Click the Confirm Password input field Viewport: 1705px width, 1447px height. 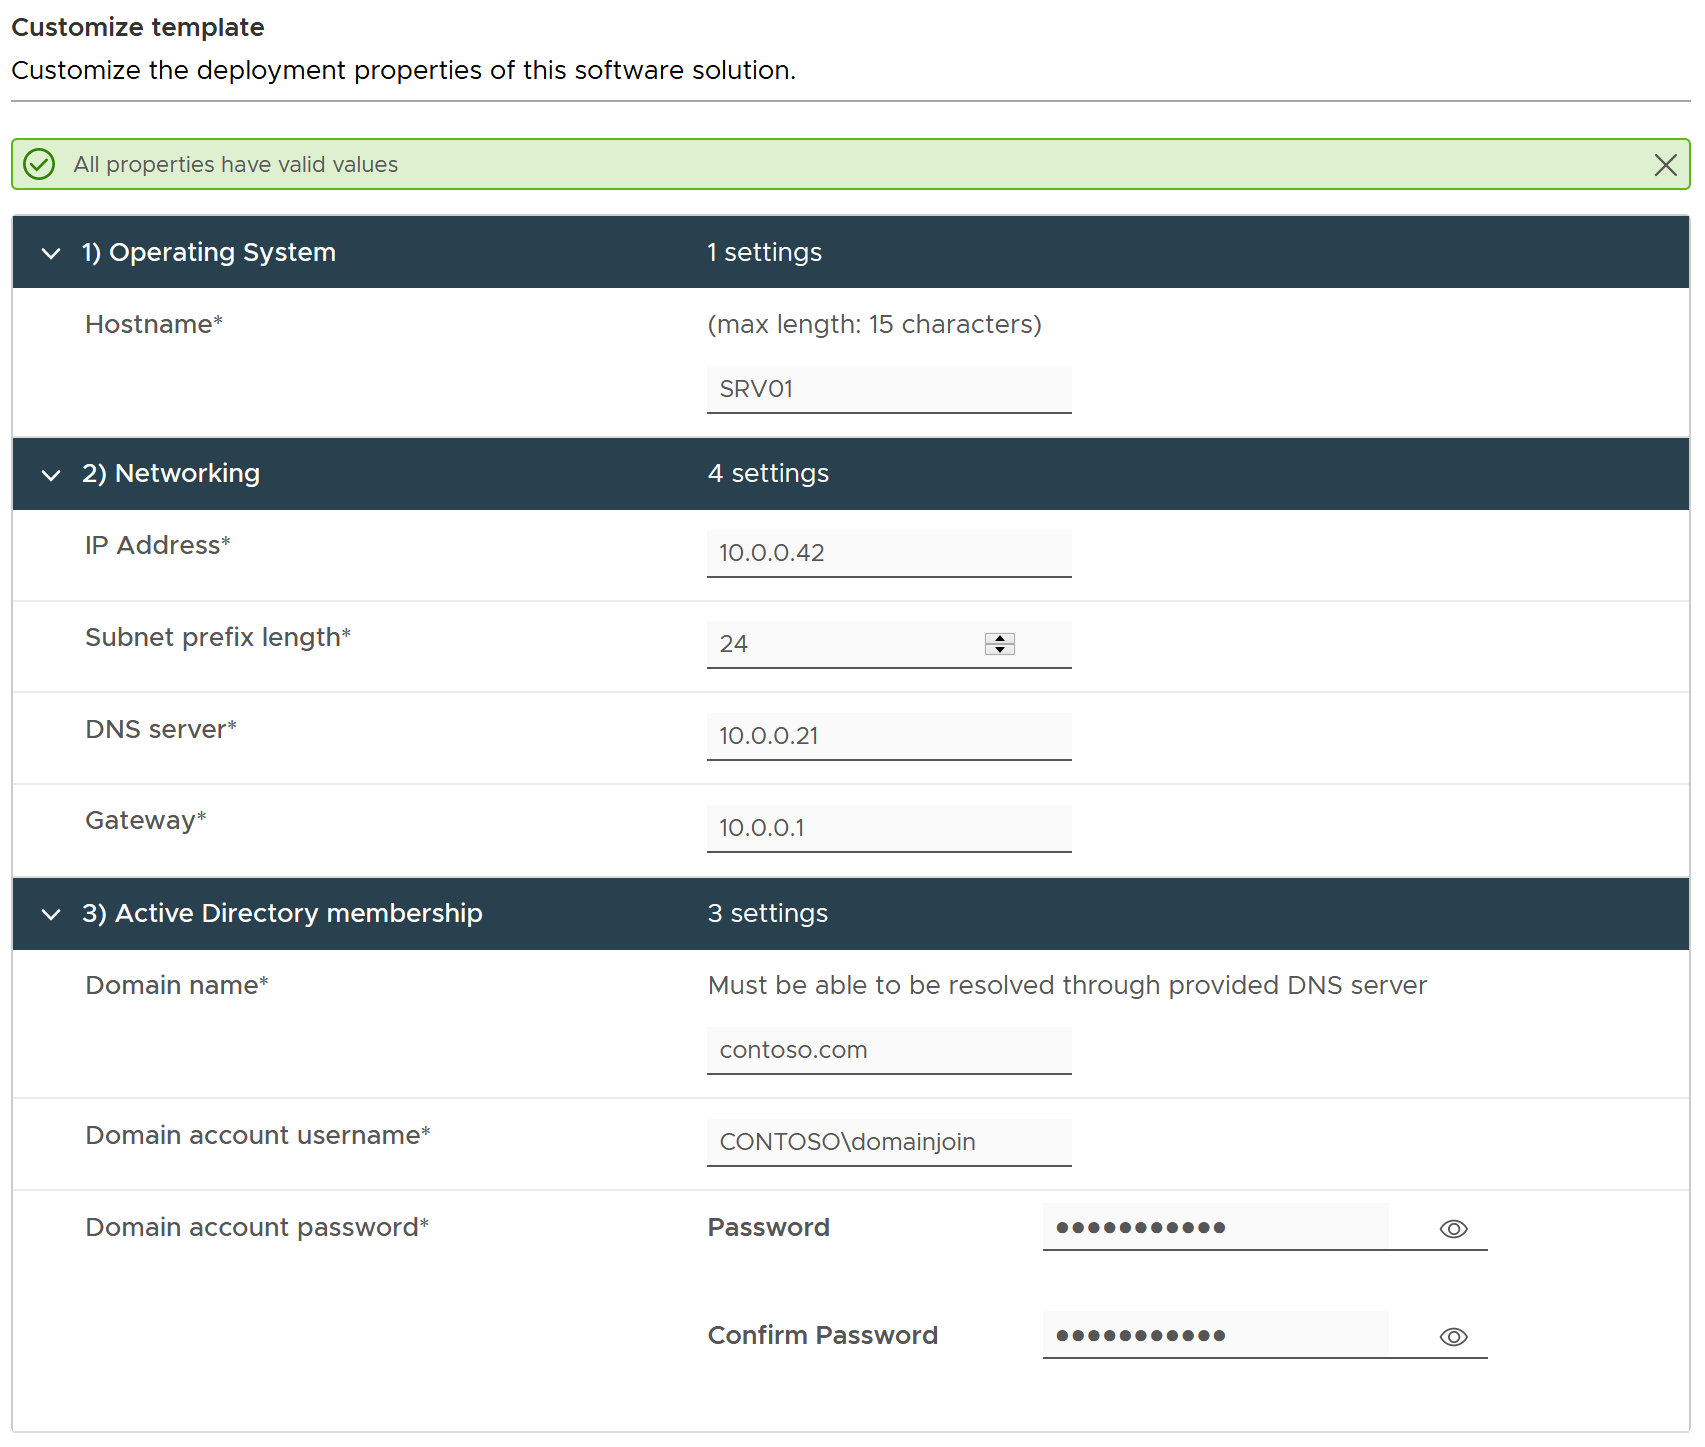(1215, 1335)
